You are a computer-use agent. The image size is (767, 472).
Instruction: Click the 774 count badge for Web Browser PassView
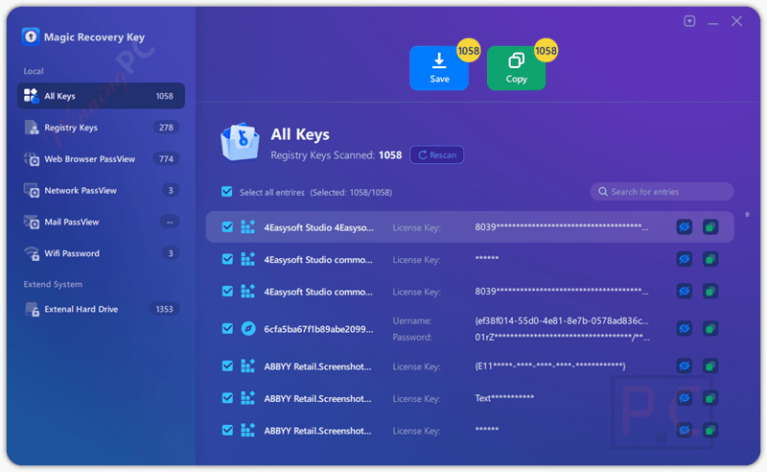tap(166, 159)
